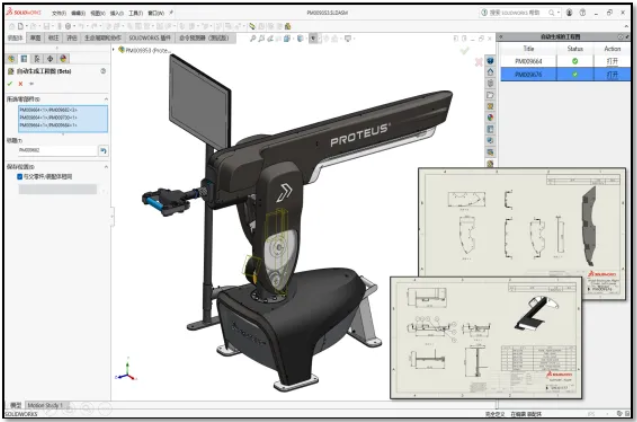Image resolution: width=637 pixels, height=422 pixels.
Task: Collapse the selected components section chevron
Action: pyautogui.click(x=104, y=99)
